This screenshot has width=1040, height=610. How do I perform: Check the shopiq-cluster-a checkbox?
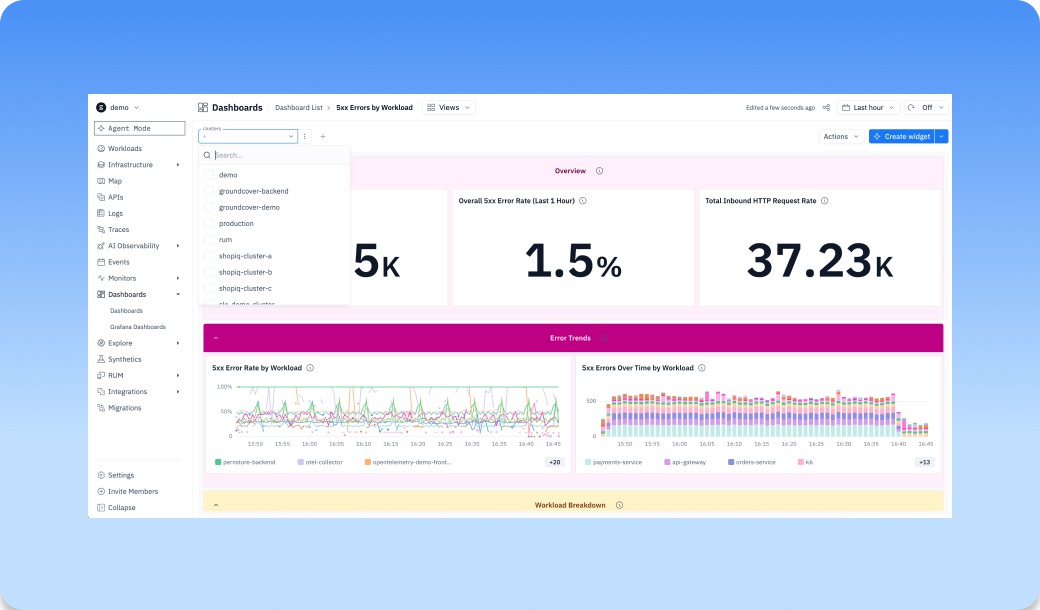(209, 256)
